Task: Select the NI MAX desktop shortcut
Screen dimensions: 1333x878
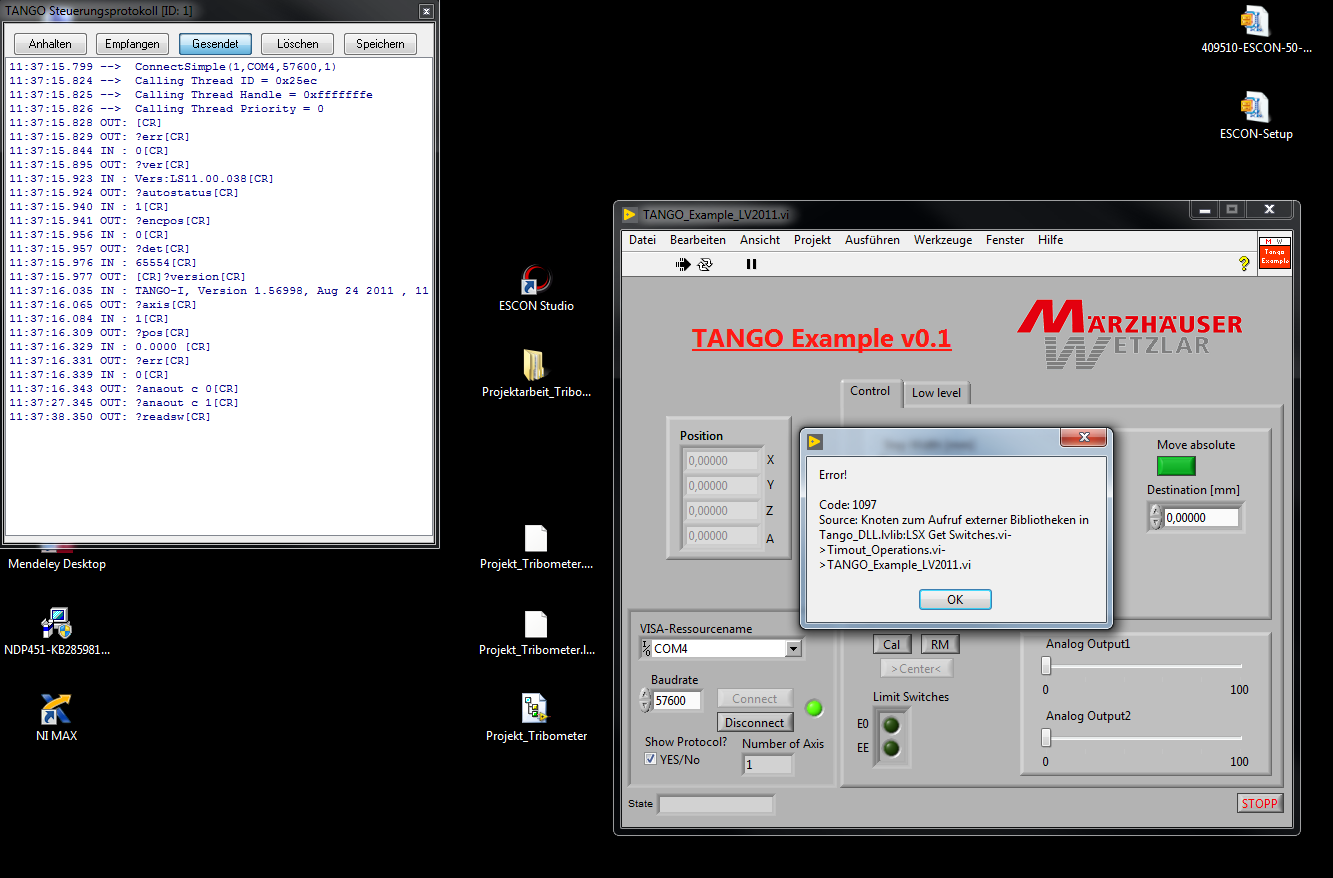Action: 56,717
